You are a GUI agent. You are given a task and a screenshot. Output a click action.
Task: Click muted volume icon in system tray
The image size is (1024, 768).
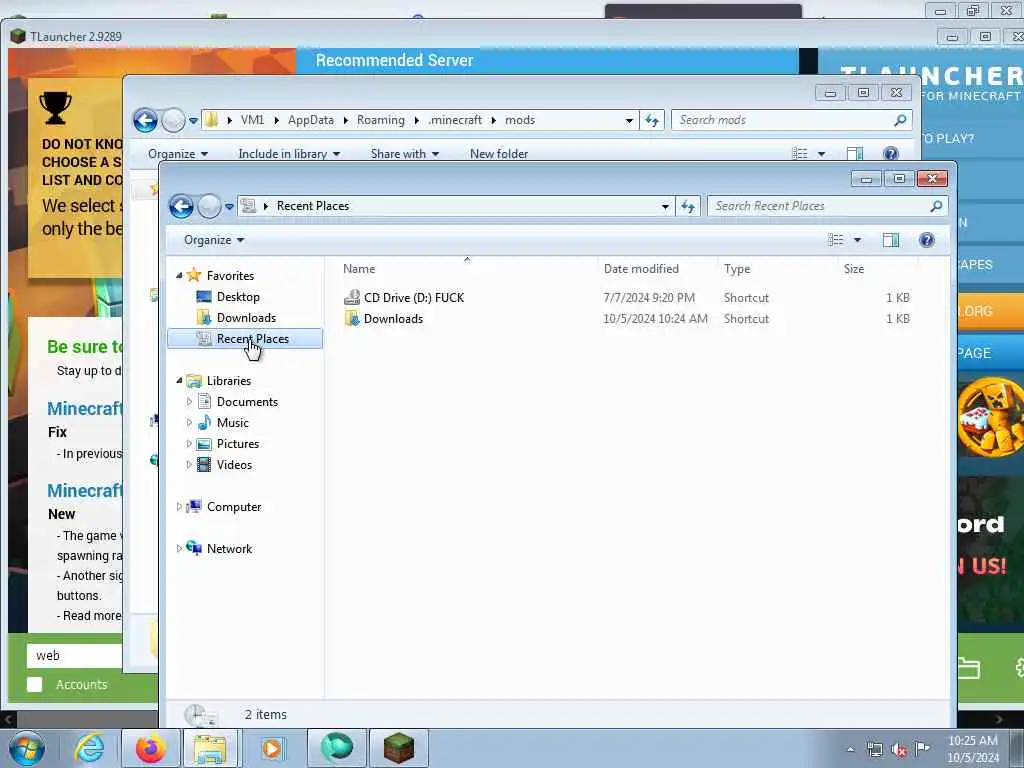899,750
